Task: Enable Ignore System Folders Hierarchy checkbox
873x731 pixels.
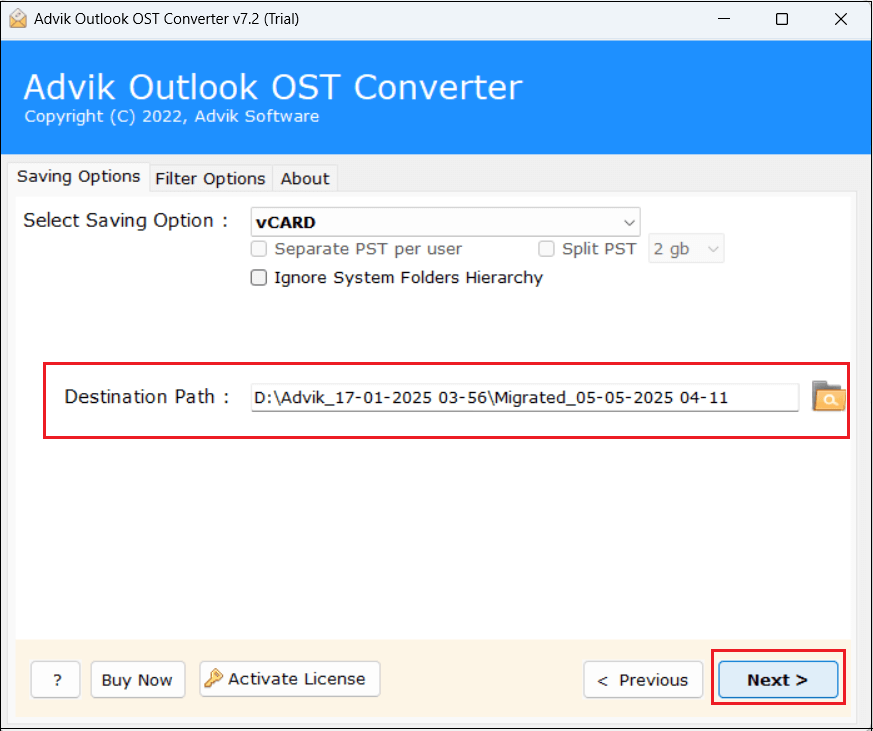Action: pyautogui.click(x=258, y=277)
